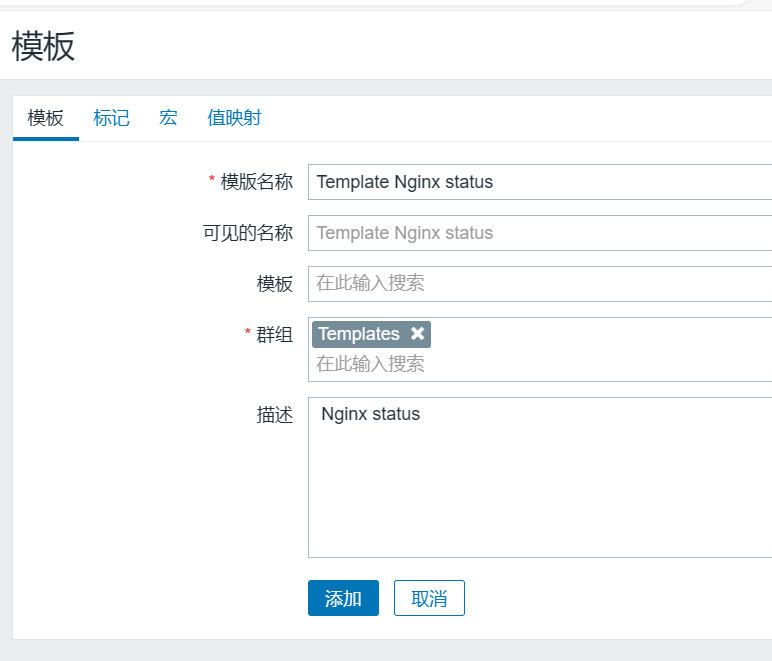Image resolution: width=772 pixels, height=661 pixels.
Task: Click the 模板 page heading
Action: pyautogui.click(x=43, y=46)
